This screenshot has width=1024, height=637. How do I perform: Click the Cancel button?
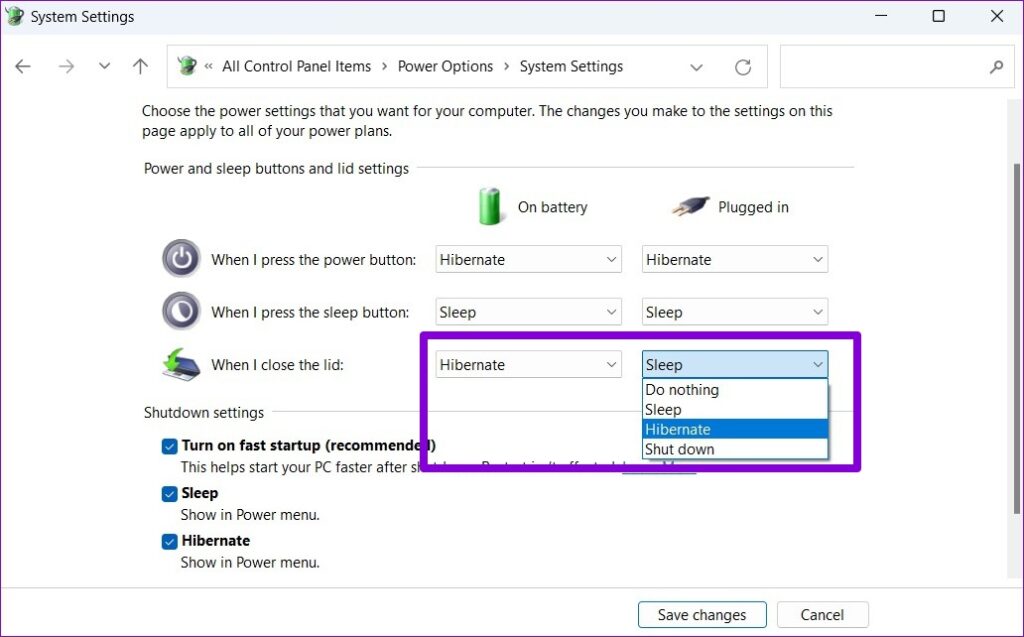click(822, 614)
